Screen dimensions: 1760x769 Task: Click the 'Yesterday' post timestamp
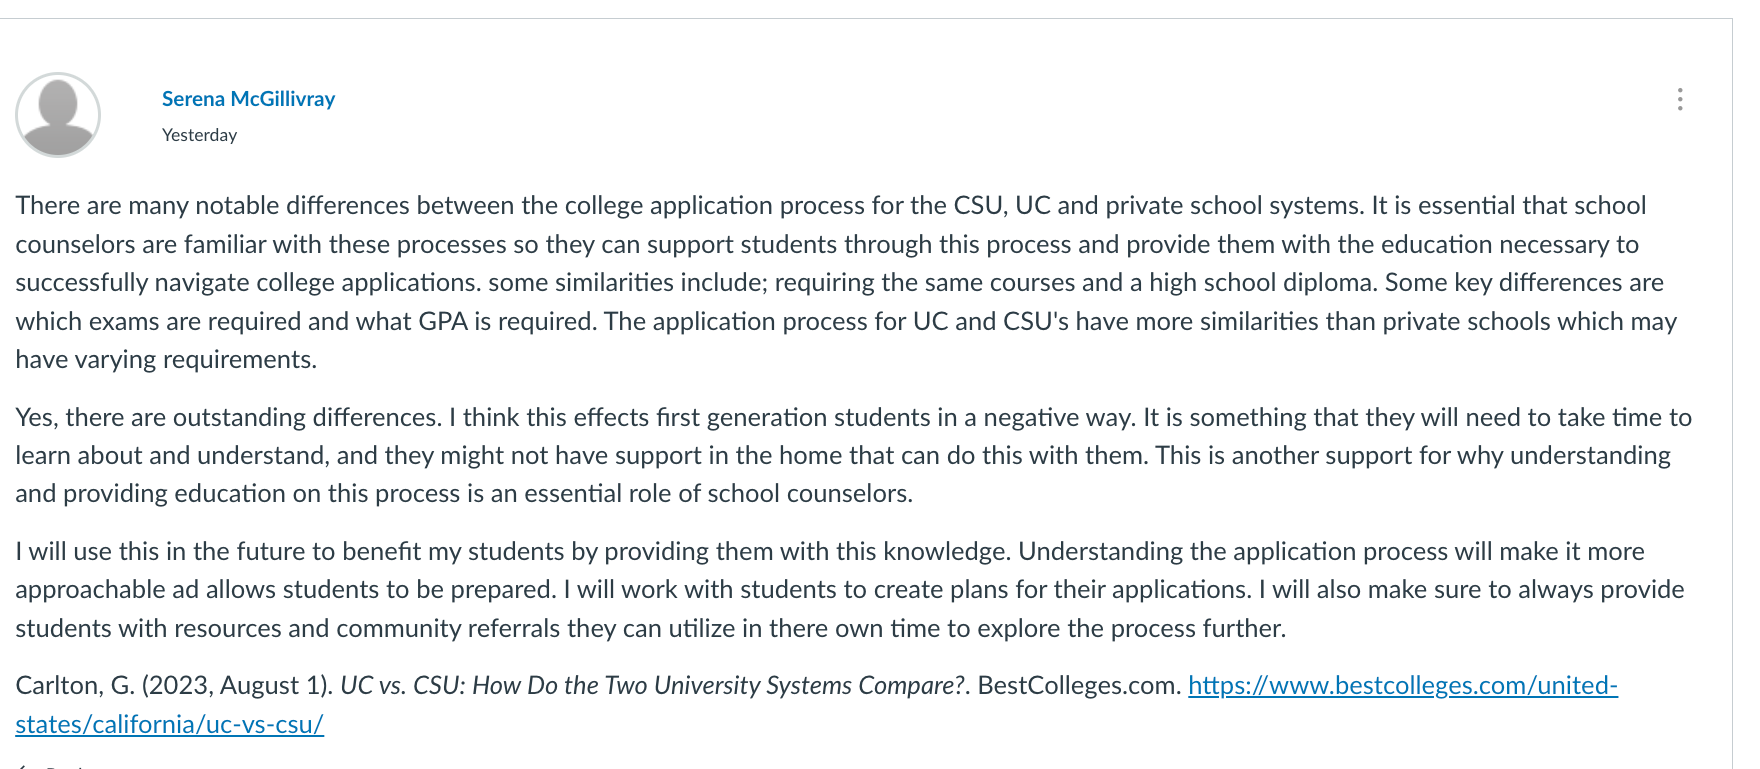coord(199,135)
